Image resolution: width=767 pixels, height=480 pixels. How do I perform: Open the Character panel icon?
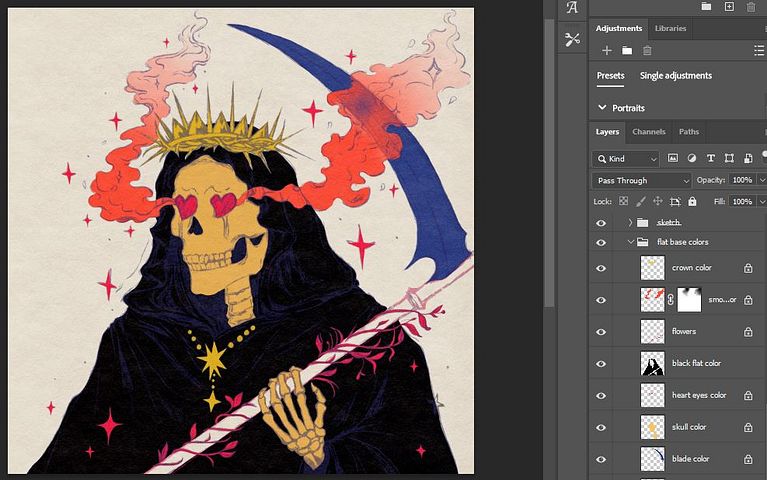pos(572,8)
